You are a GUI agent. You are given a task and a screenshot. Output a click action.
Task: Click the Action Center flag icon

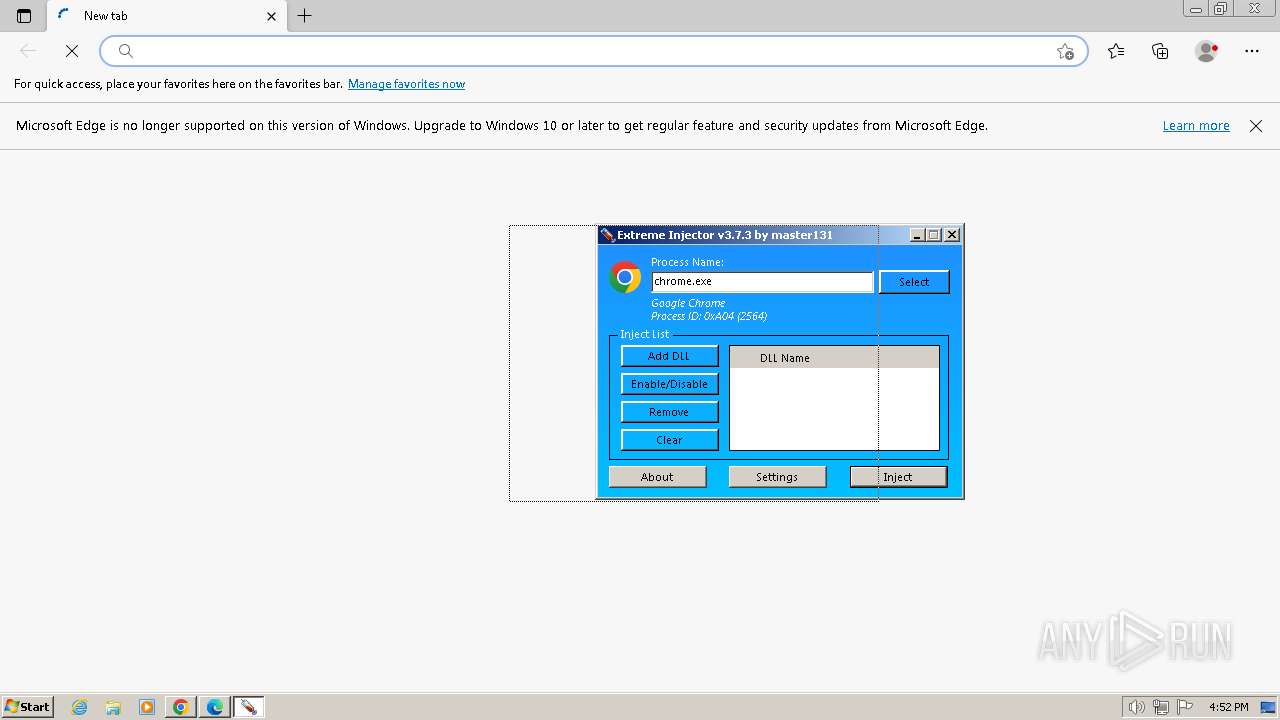click(x=1185, y=707)
